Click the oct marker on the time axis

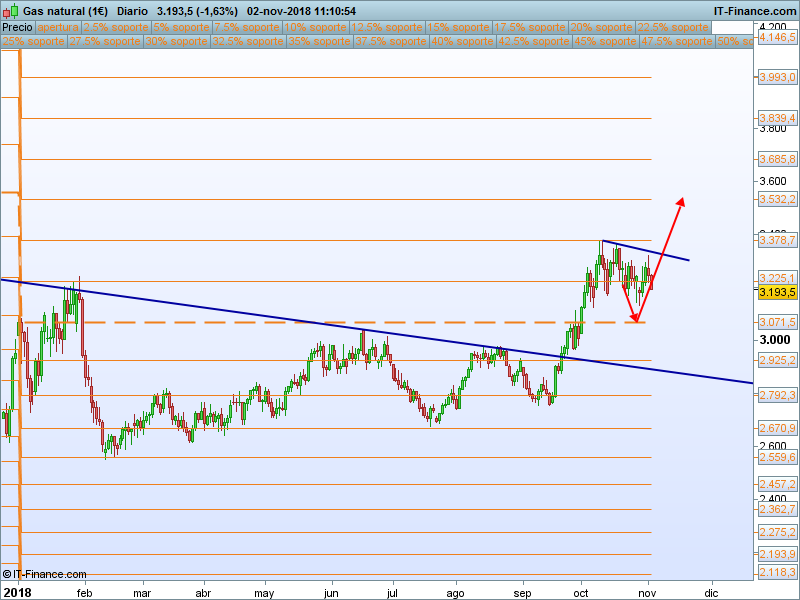581,592
